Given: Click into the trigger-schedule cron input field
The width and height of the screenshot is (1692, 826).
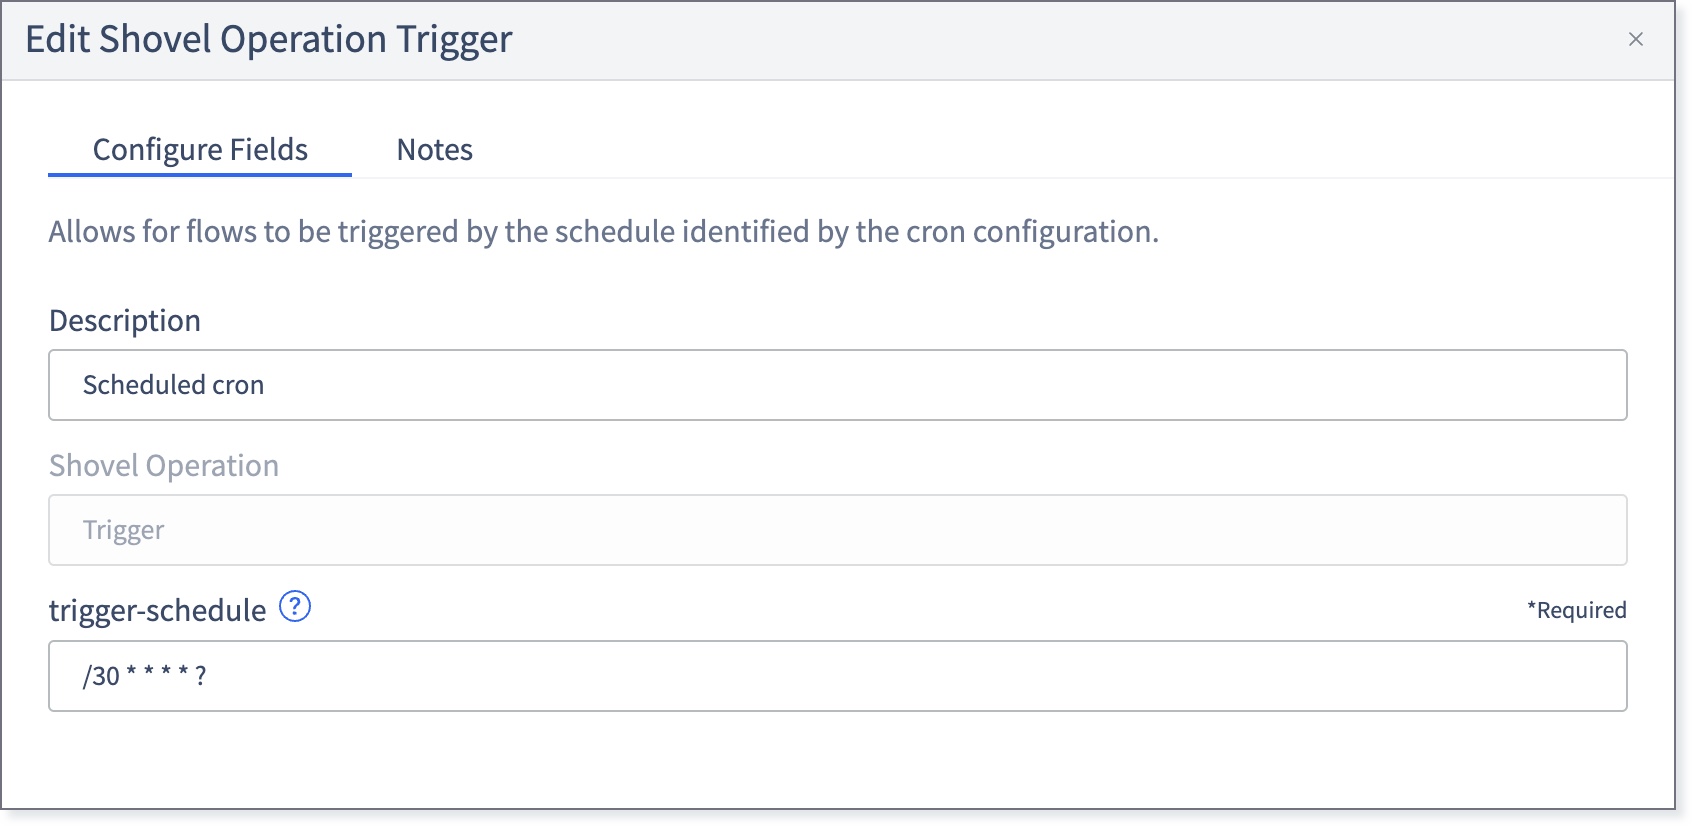Looking at the screenshot, I should coord(838,676).
